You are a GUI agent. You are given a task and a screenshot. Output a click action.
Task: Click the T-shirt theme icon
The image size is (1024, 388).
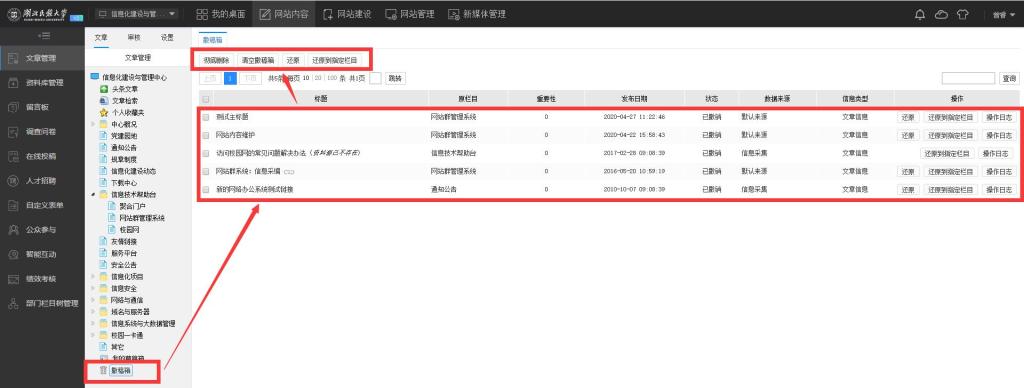click(x=963, y=14)
